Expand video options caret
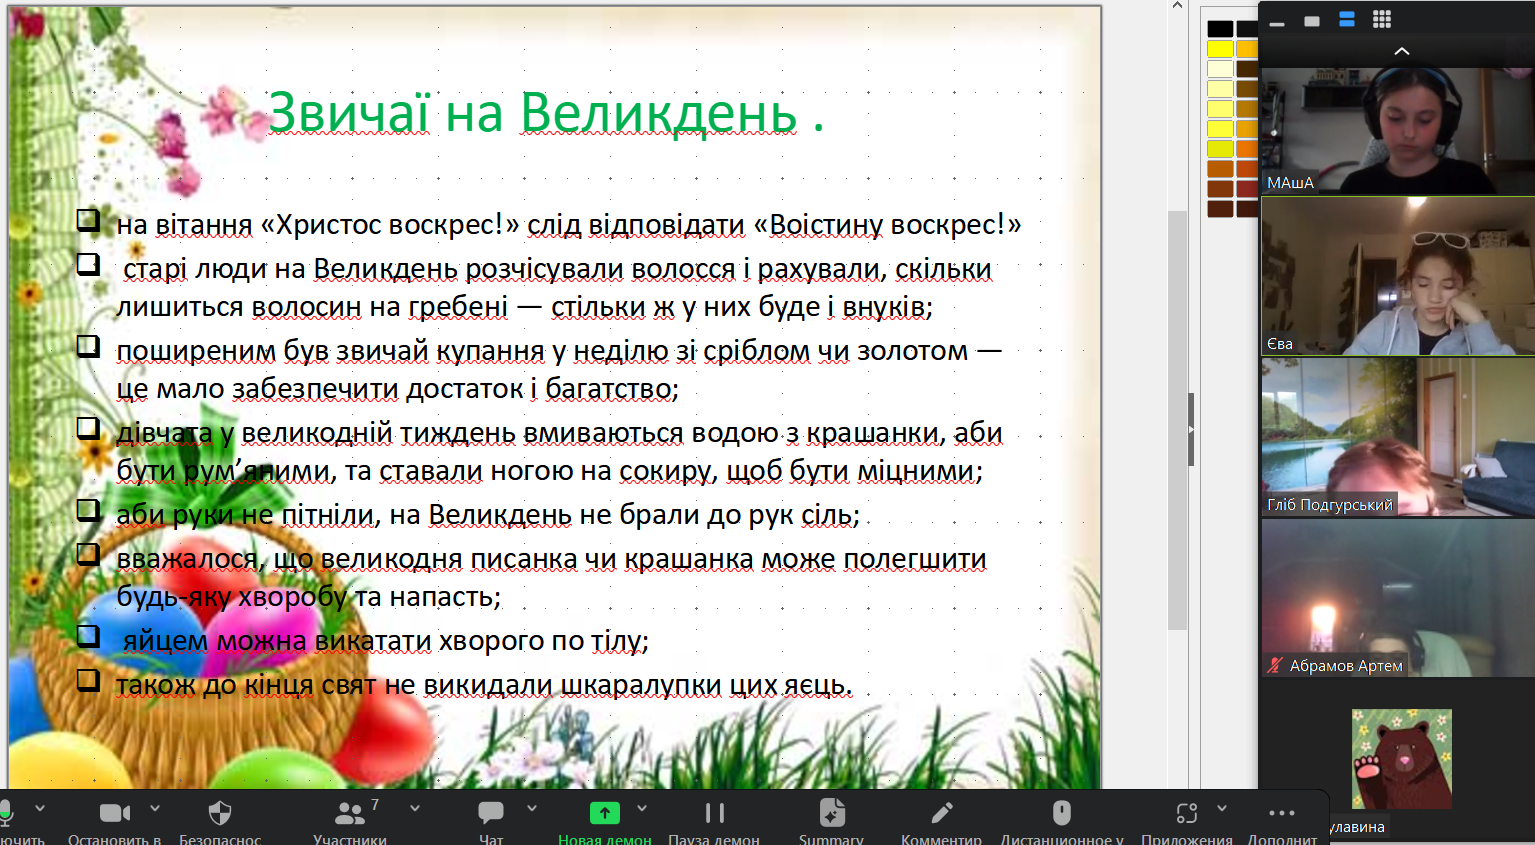Viewport: 1535px width, 845px height. click(155, 808)
